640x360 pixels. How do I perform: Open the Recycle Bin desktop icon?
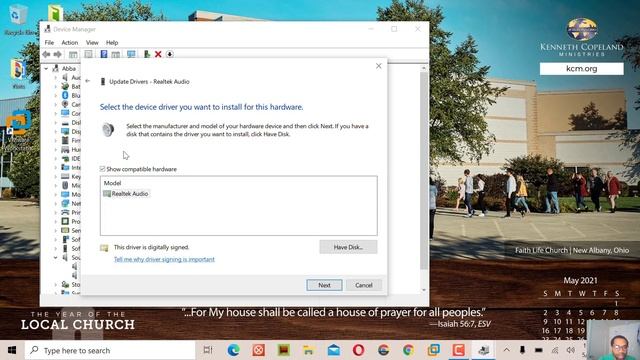(18, 19)
